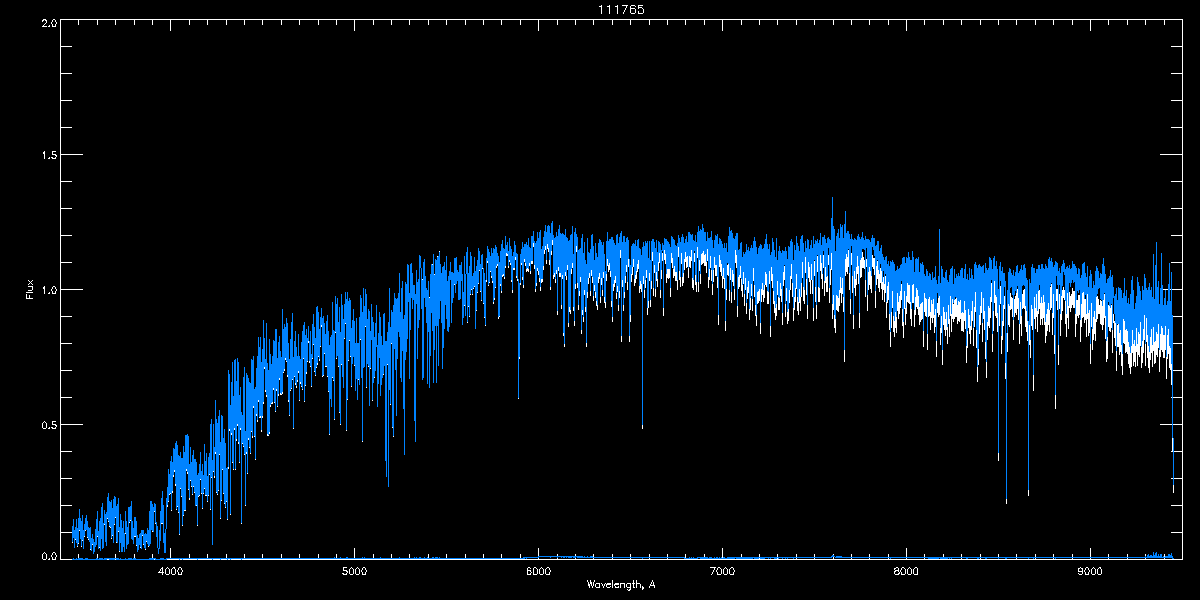The width and height of the screenshot is (1200, 600).
Task: Click the Wavelength, A x-axis label
Action: point(620,584)
